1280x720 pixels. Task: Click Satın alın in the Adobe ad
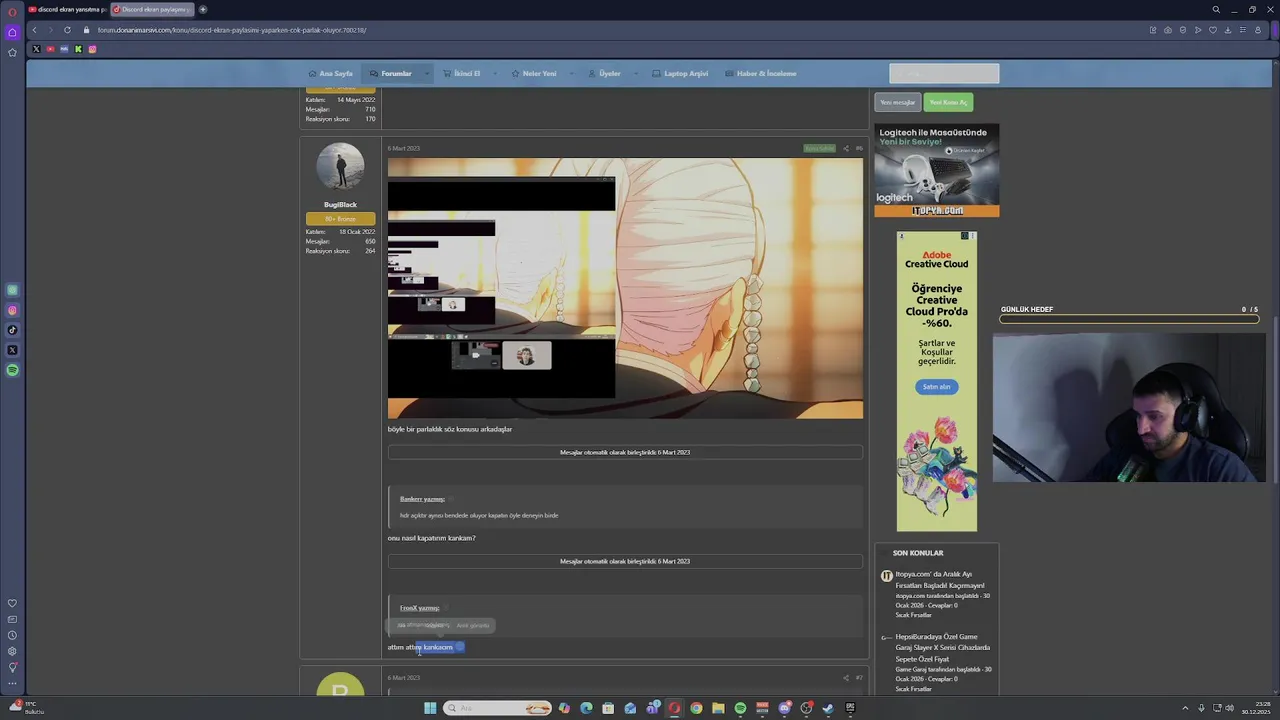[x=937, y=387]
